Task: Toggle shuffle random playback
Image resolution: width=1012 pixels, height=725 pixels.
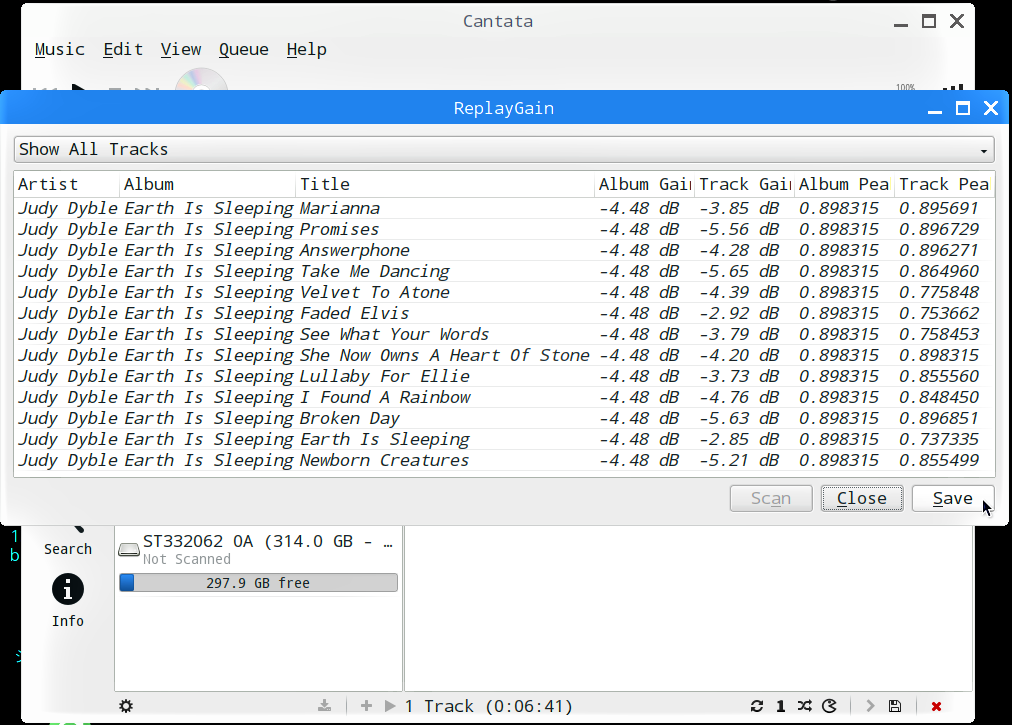Action: (x=804, y=706)
